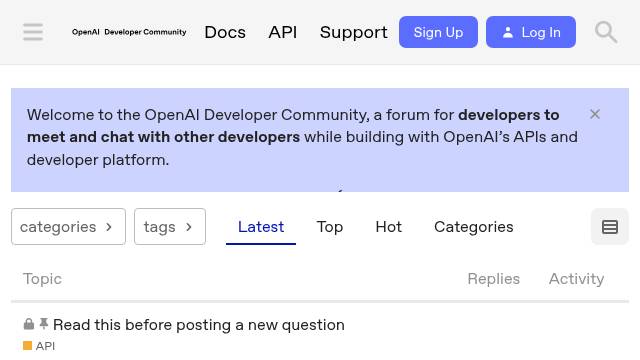This screenshot has width=640, height=360.
Task: Open the hamburger sidebar menu
Action: 33,32
